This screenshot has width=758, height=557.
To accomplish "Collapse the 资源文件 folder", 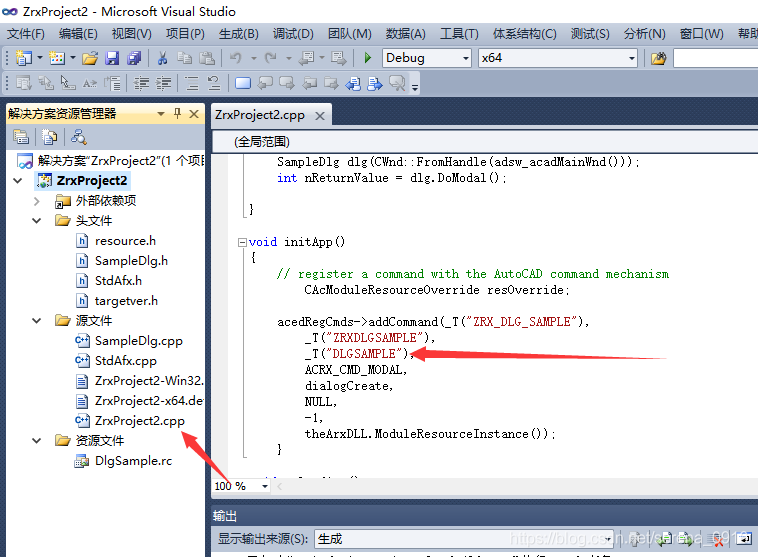I will pos(37,440).
